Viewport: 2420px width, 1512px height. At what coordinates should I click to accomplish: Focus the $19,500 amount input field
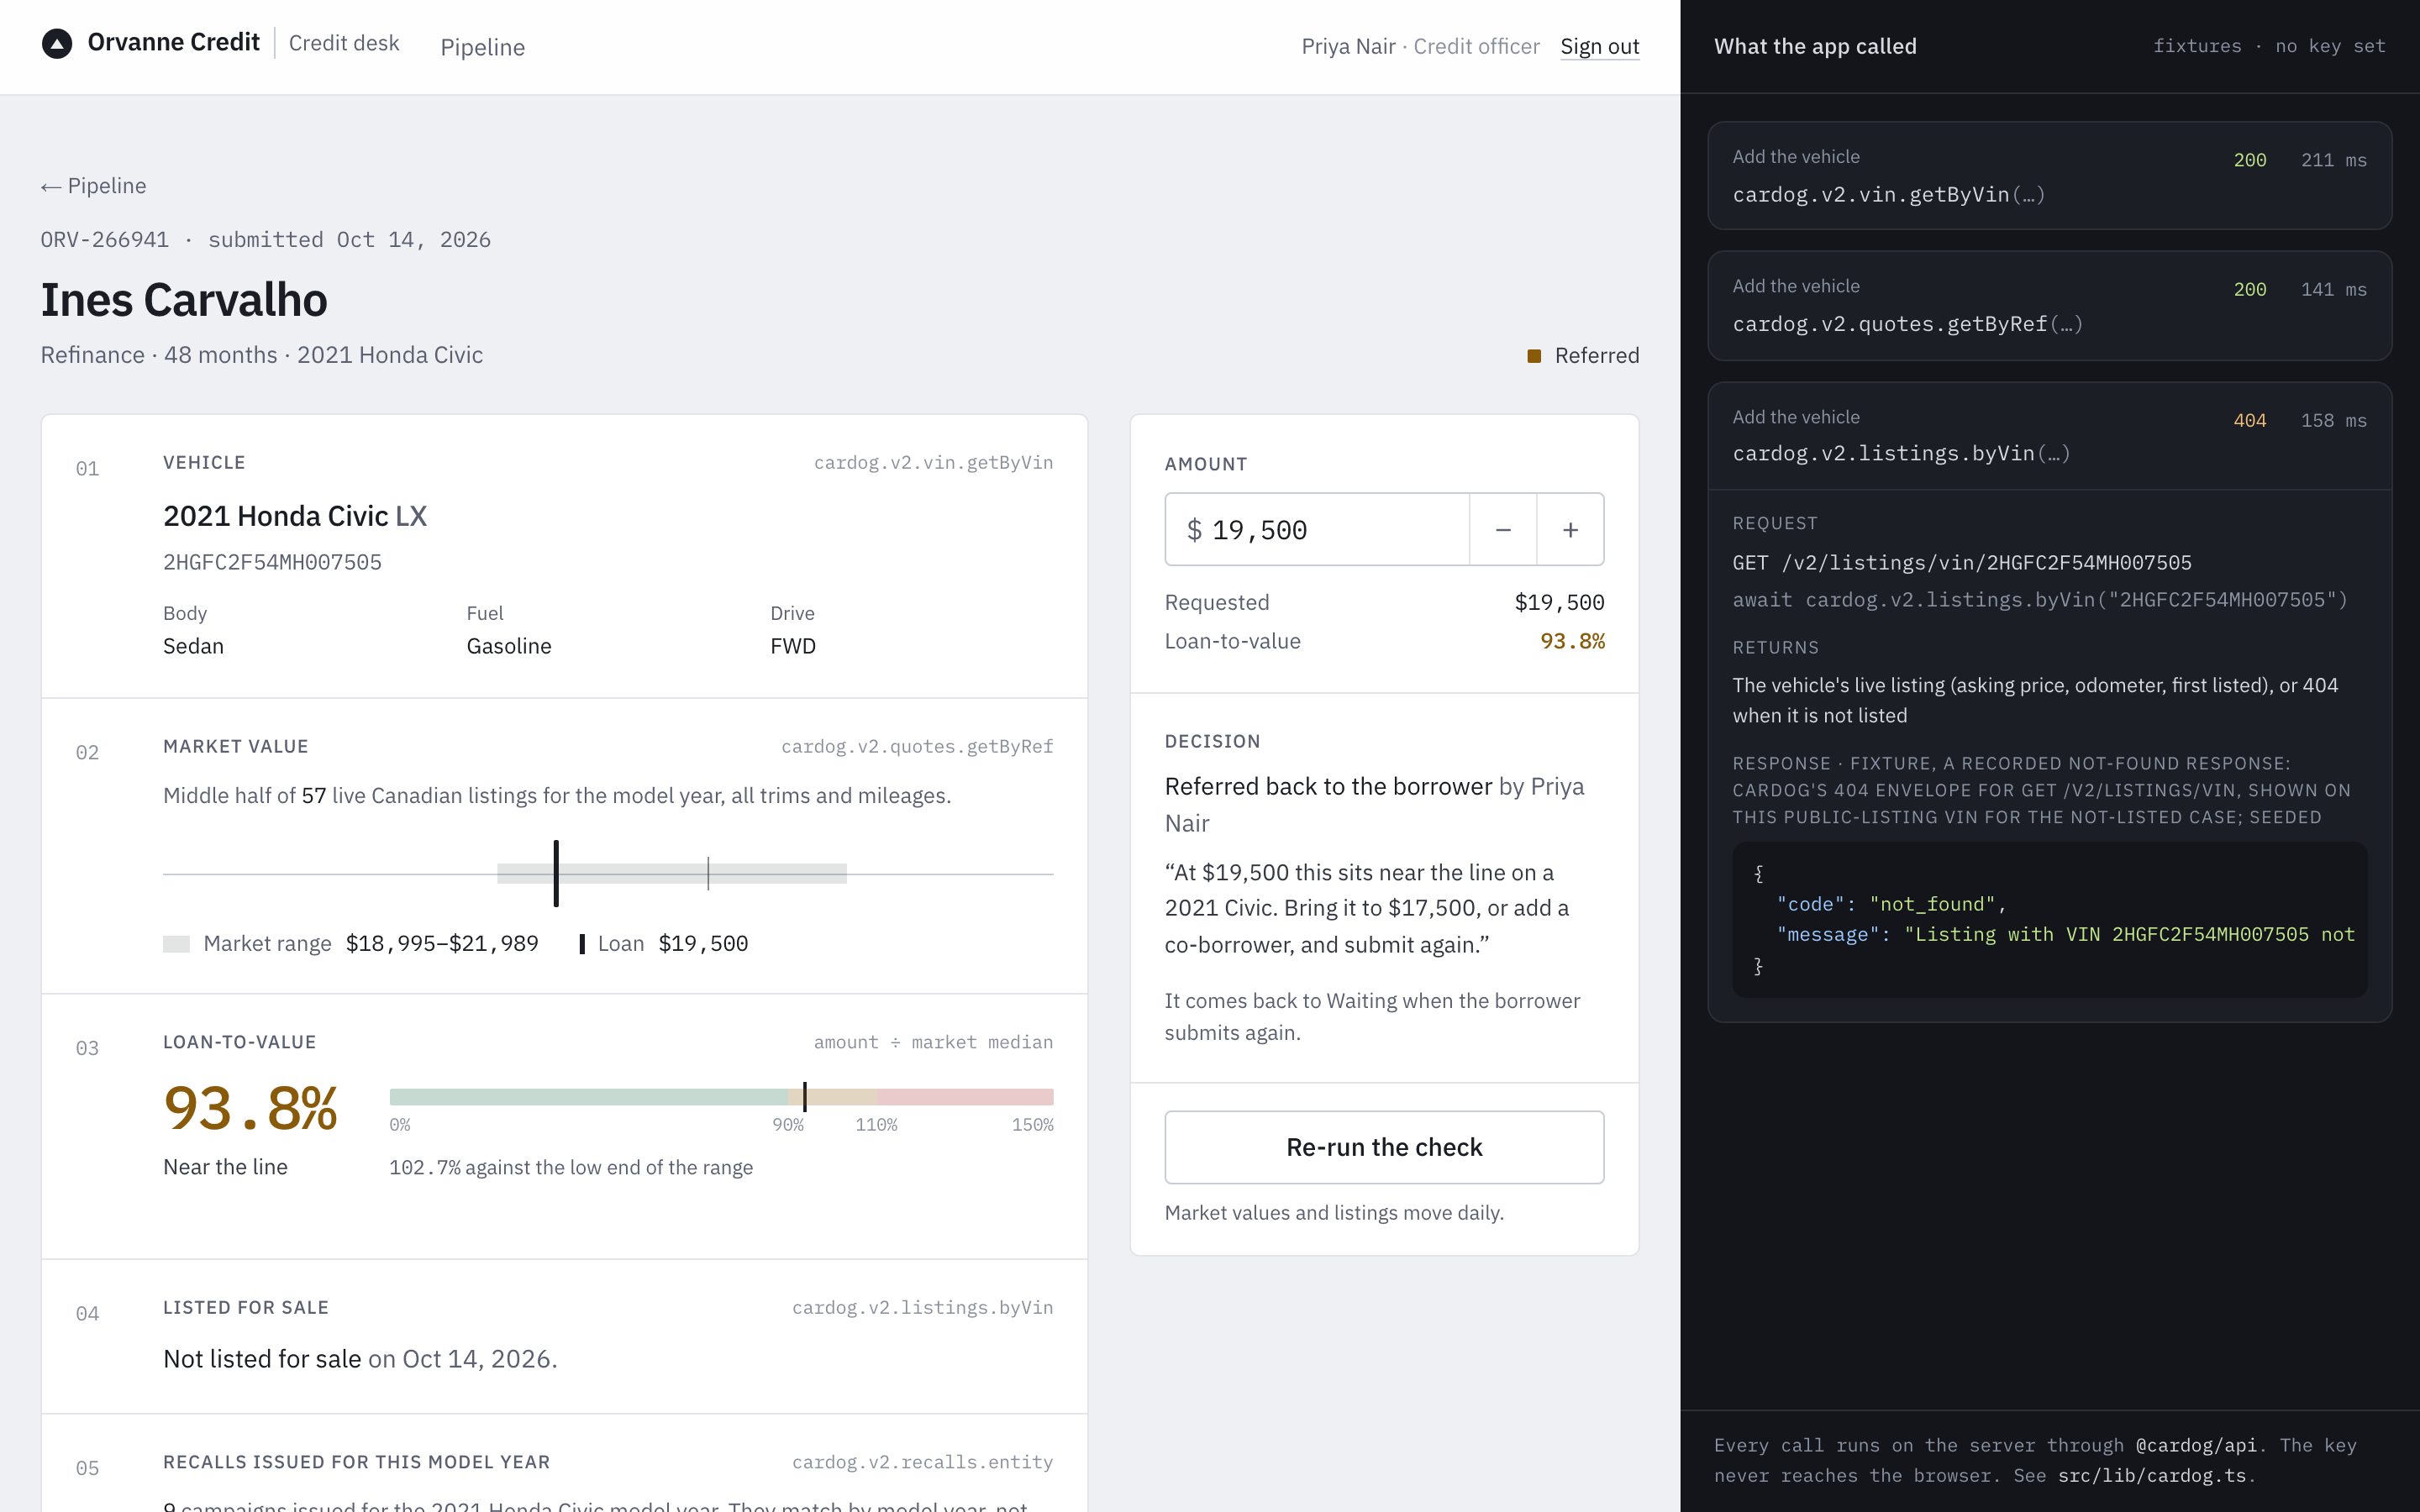1317,529
